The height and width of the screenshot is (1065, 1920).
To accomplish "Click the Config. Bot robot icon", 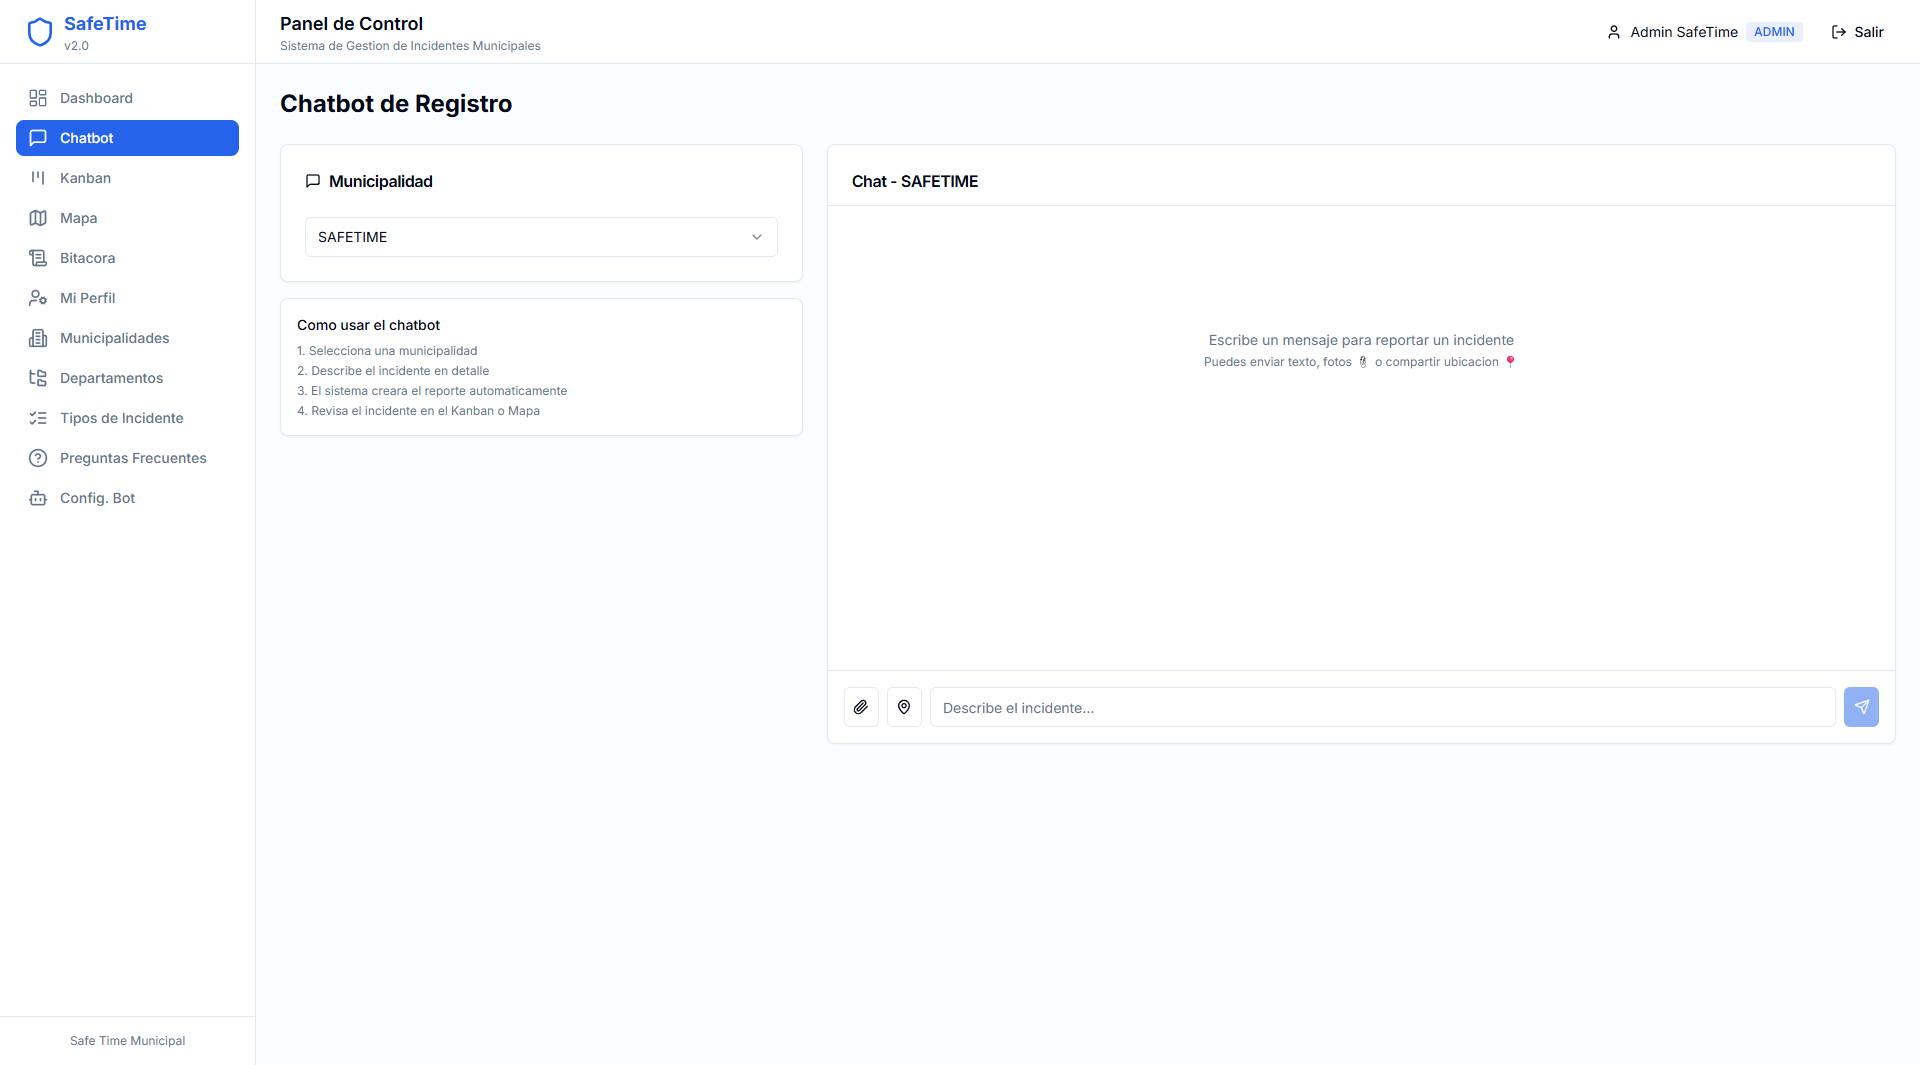I will pos(38,498).
